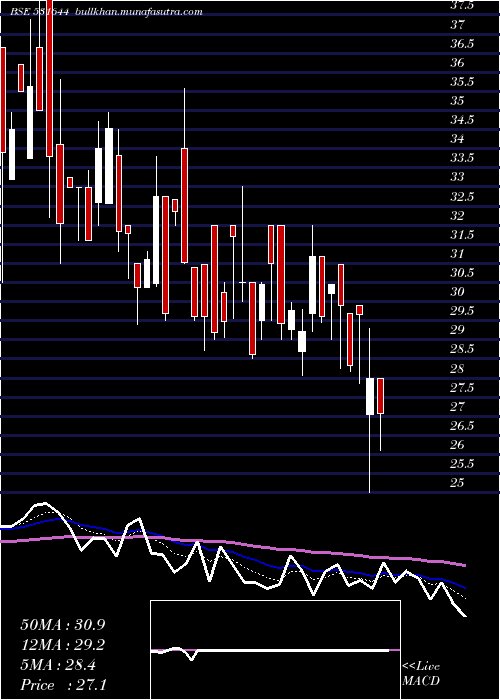This screenshot has height=700, width=500.
Task: Select the 27.5 price level label
Action: (x=462, y=388)
